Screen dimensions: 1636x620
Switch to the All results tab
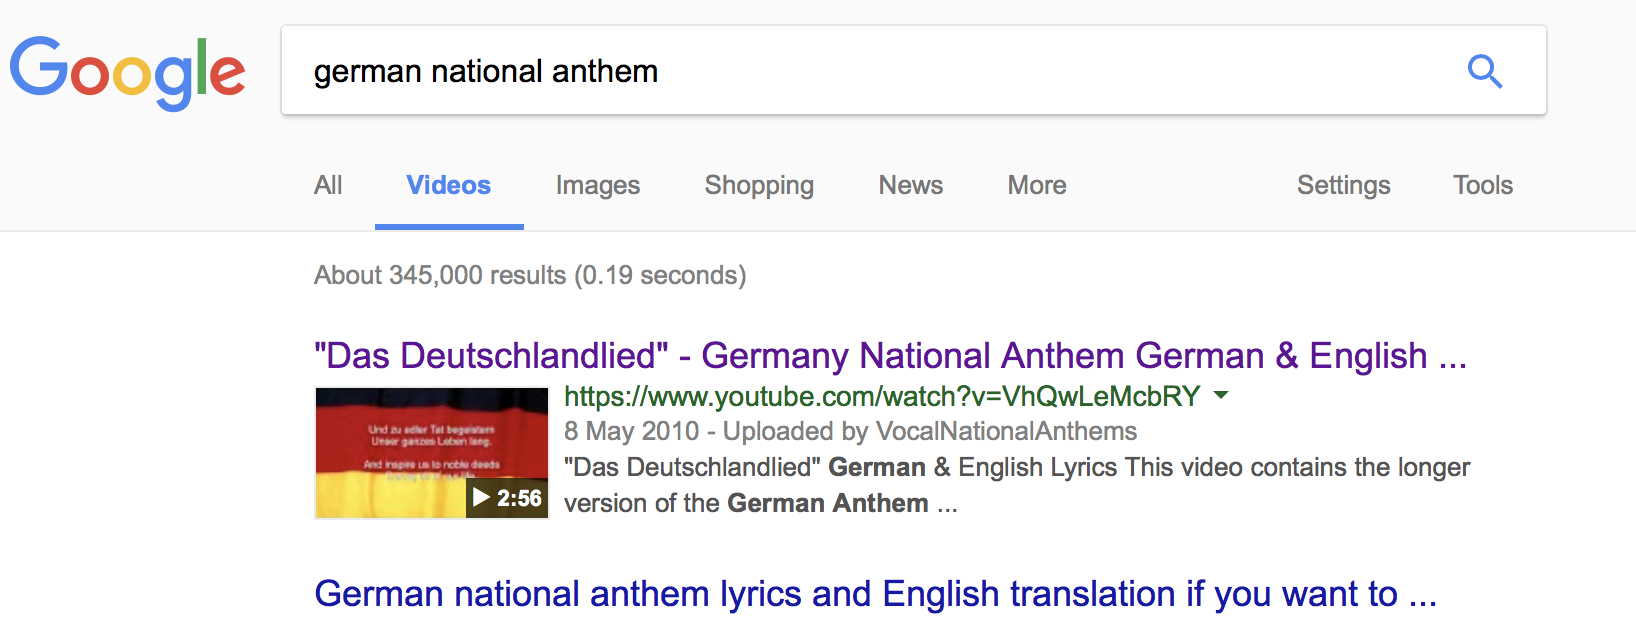[328, 185]
